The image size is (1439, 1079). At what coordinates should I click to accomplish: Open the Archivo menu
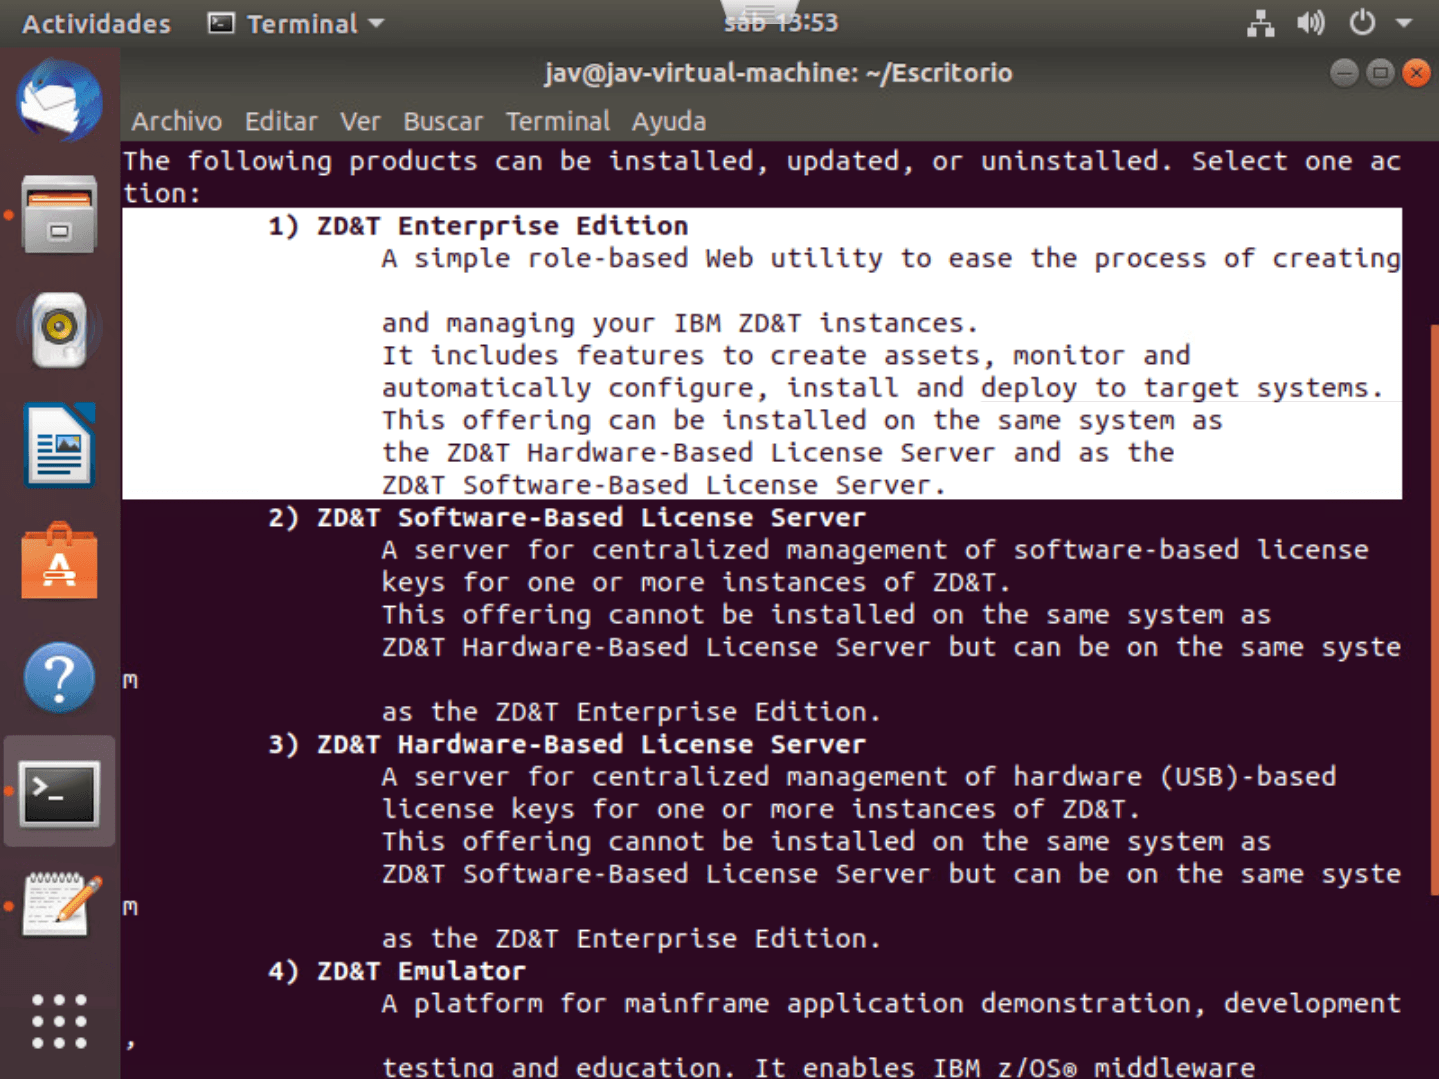tap(176, 121)
